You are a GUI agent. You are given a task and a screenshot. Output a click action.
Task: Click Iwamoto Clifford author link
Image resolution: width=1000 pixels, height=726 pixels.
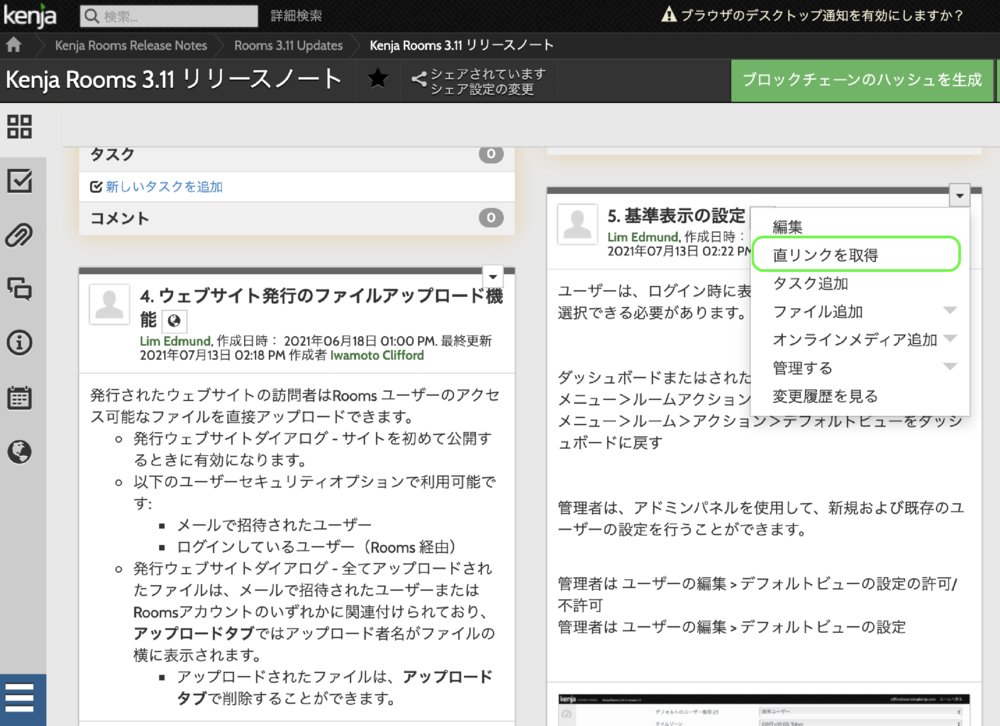coord(377,355)
